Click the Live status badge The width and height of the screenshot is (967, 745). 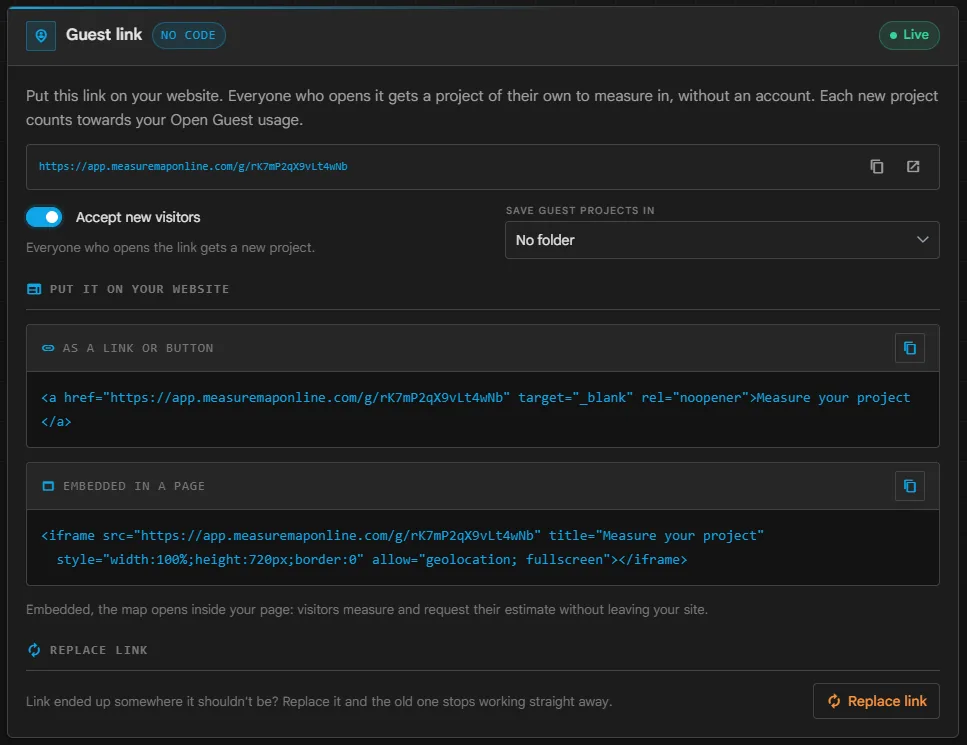(909, 35)
